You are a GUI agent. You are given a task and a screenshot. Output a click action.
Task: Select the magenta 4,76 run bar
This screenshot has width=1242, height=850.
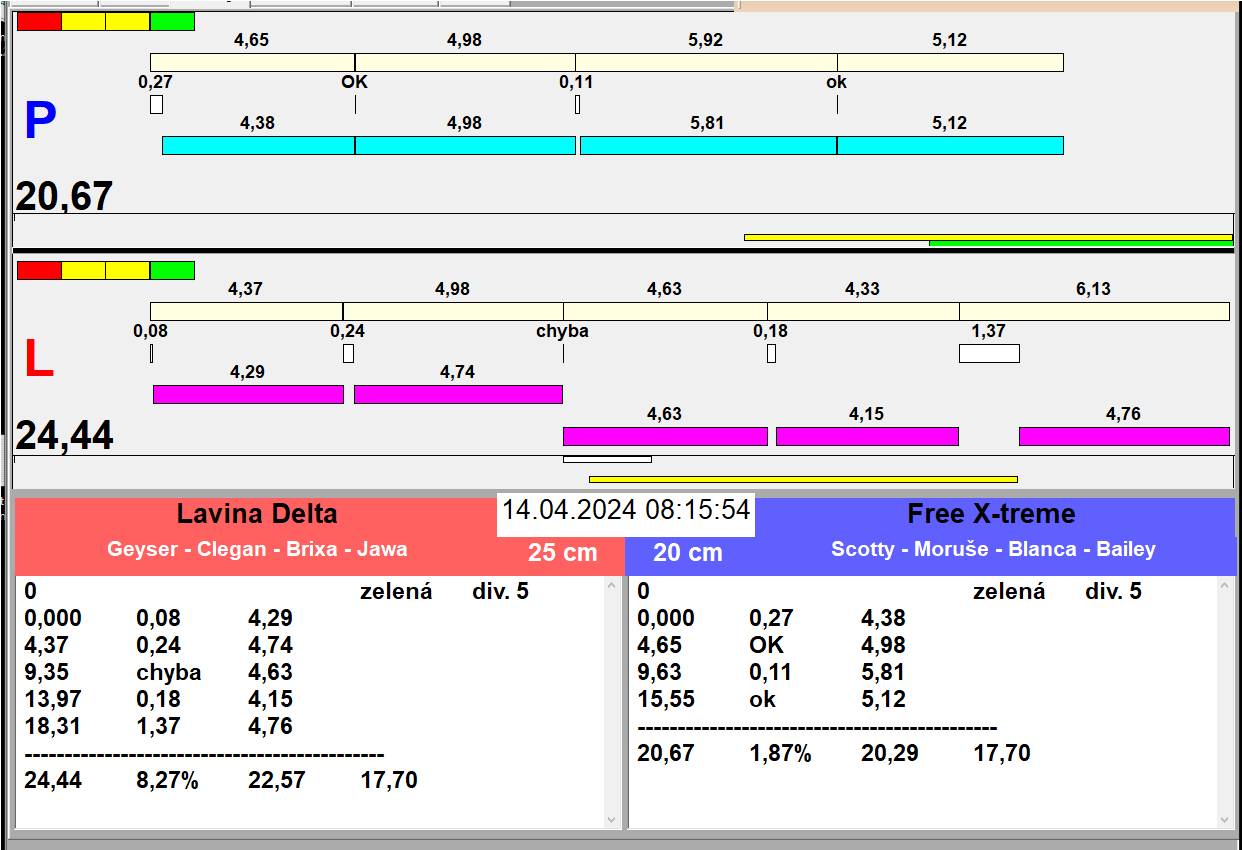pos(1123,436)
